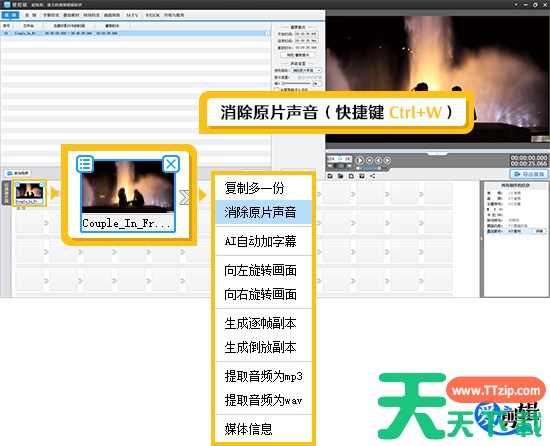The width and height of the screenshot is (550, 446).
Task: Open the 叠加素材 tab
Action: click(x=71, y=15)
